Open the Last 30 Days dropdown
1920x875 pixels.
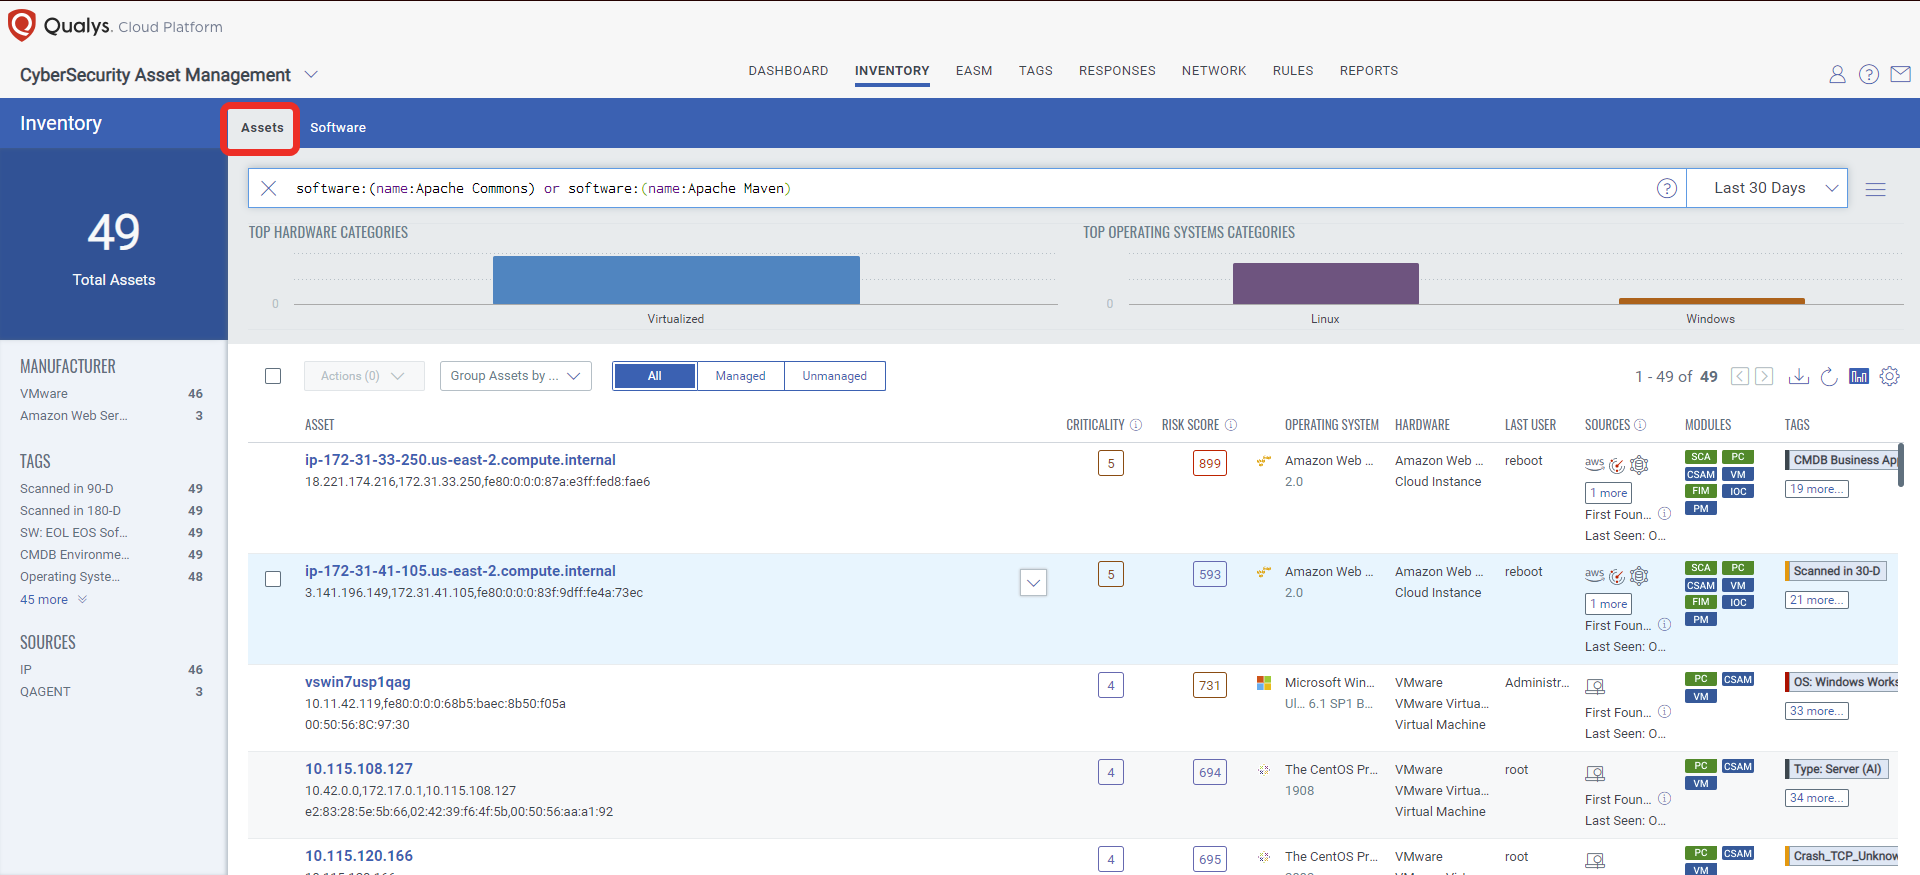[x=1766, y=188]
